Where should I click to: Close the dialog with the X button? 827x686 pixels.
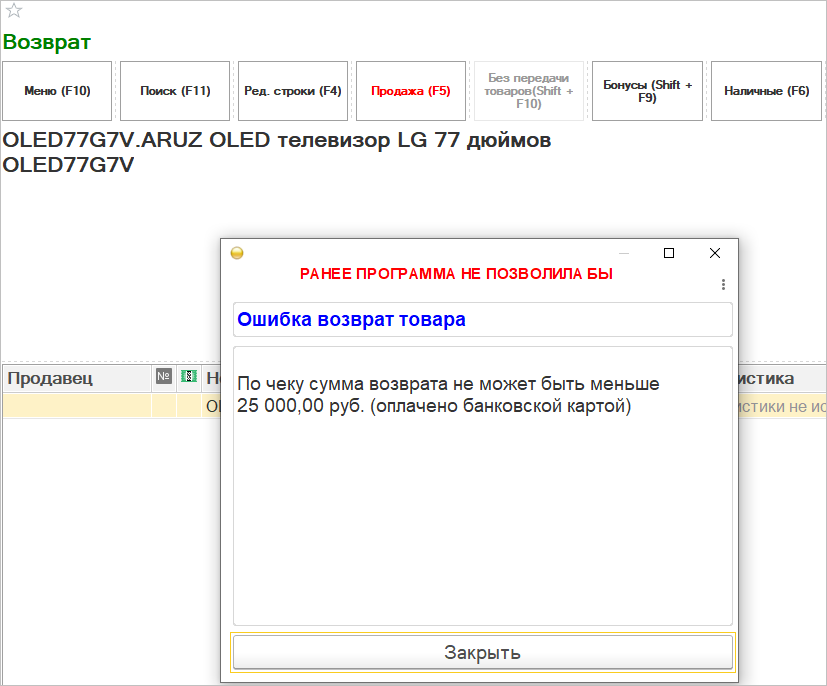click(715, 253)
